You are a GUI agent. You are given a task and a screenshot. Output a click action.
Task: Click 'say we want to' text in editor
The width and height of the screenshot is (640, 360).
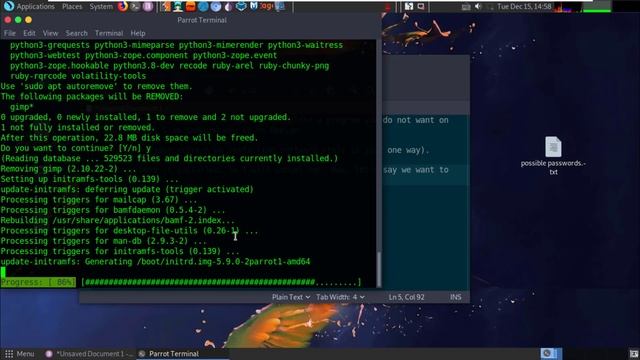click(416, 170)
